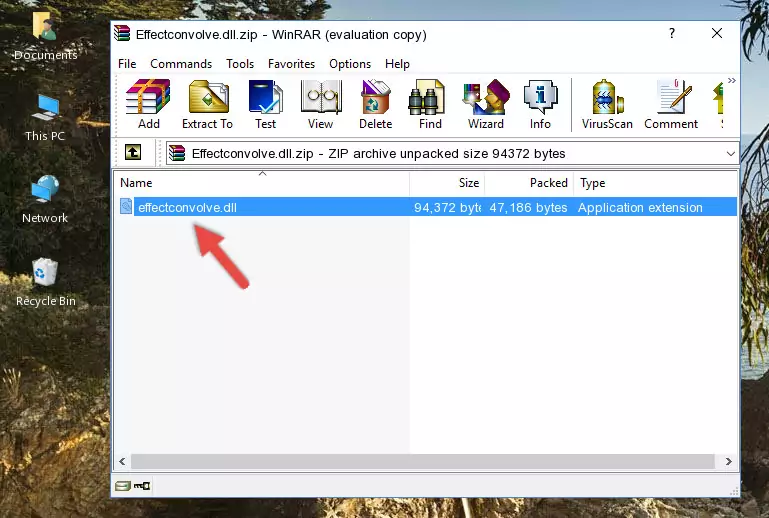This screenshot has width=769, height=518.
Task: Open the Extract To tool
Action: pyautogui.click(x=207, y=104)
